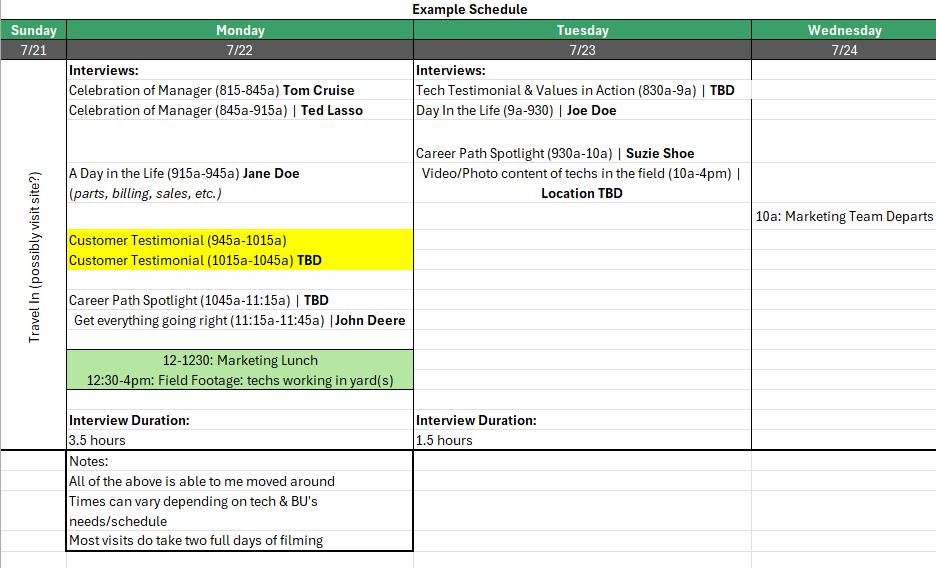The image size is (936, 568).
Task: Select the rotated "Travel In" cell
Action: point(34,258)
